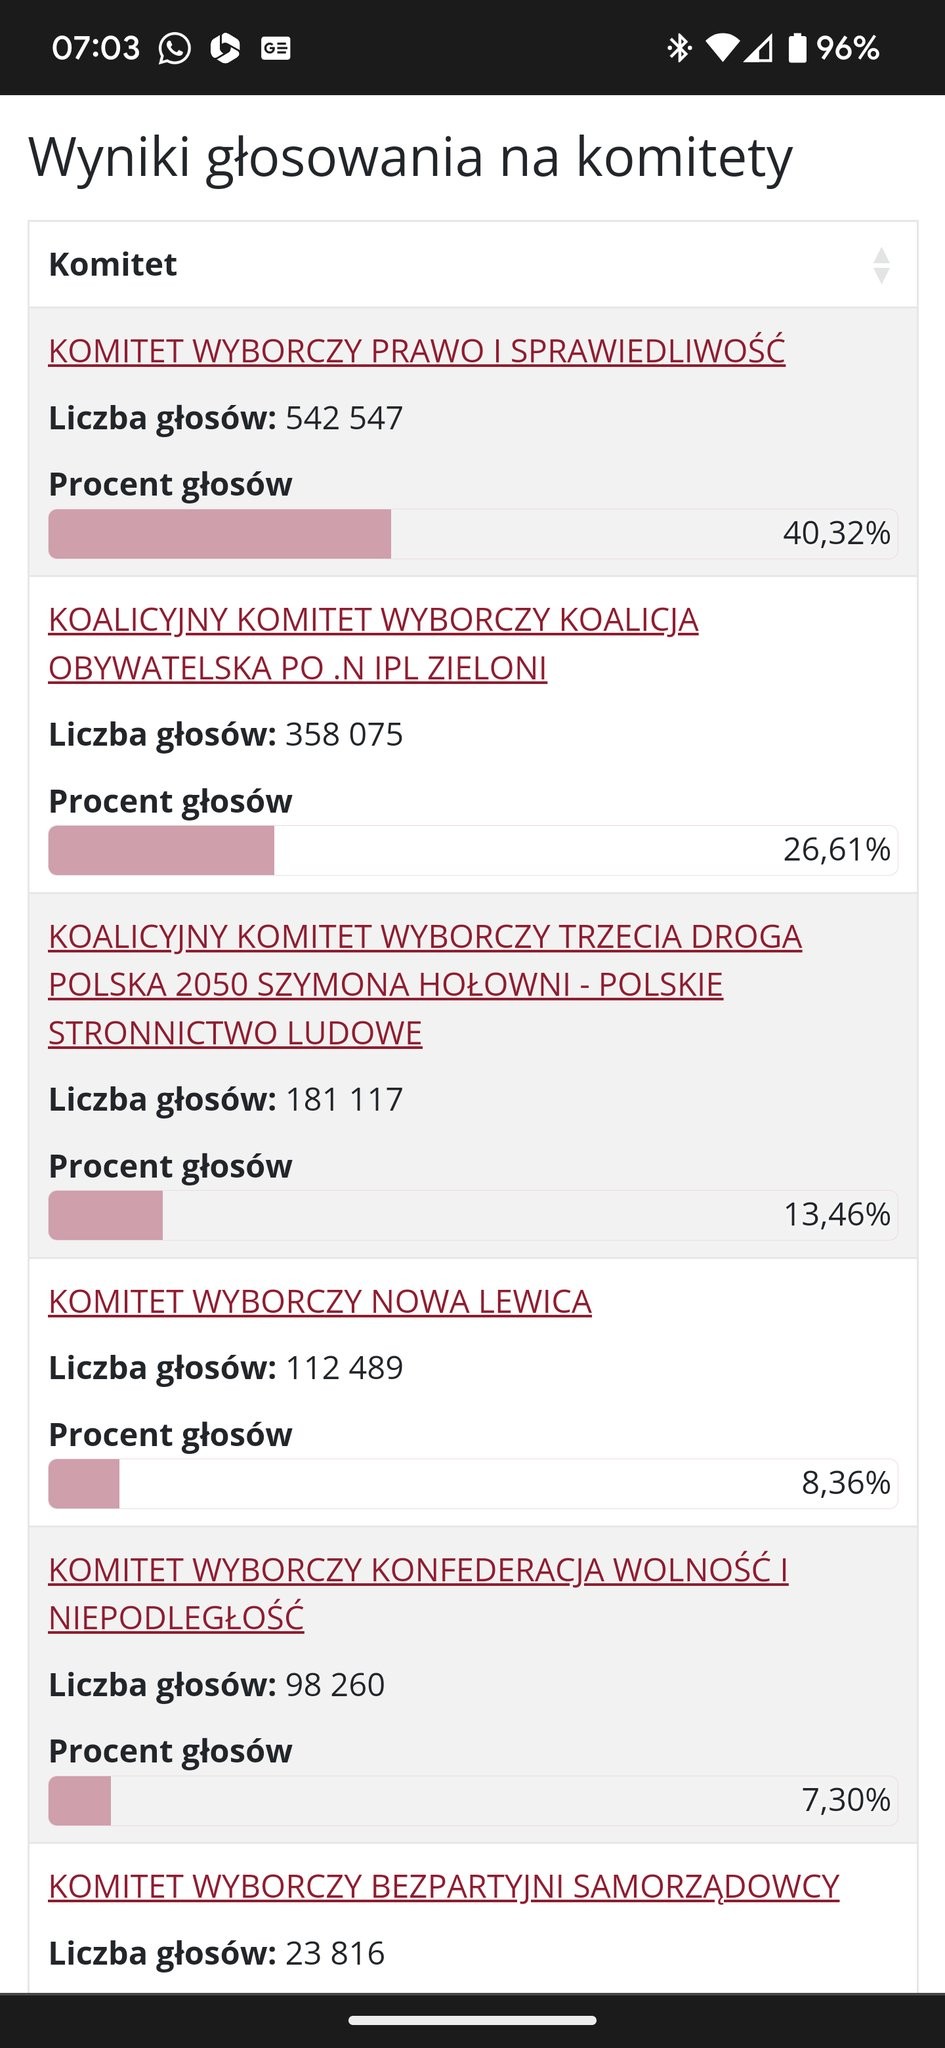
Task: Click the 13,46% vote percentage bar
Action: point(473,1215)
